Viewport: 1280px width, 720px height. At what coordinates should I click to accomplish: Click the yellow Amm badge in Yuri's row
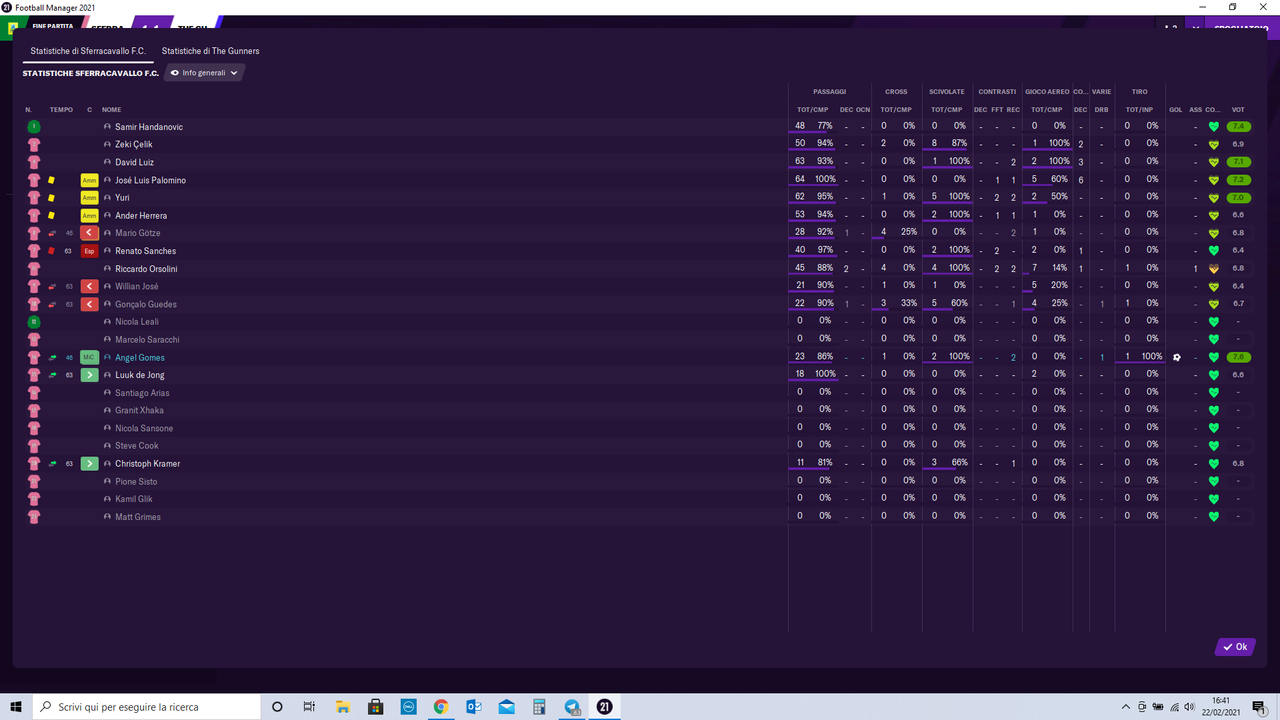coord(90,198)
